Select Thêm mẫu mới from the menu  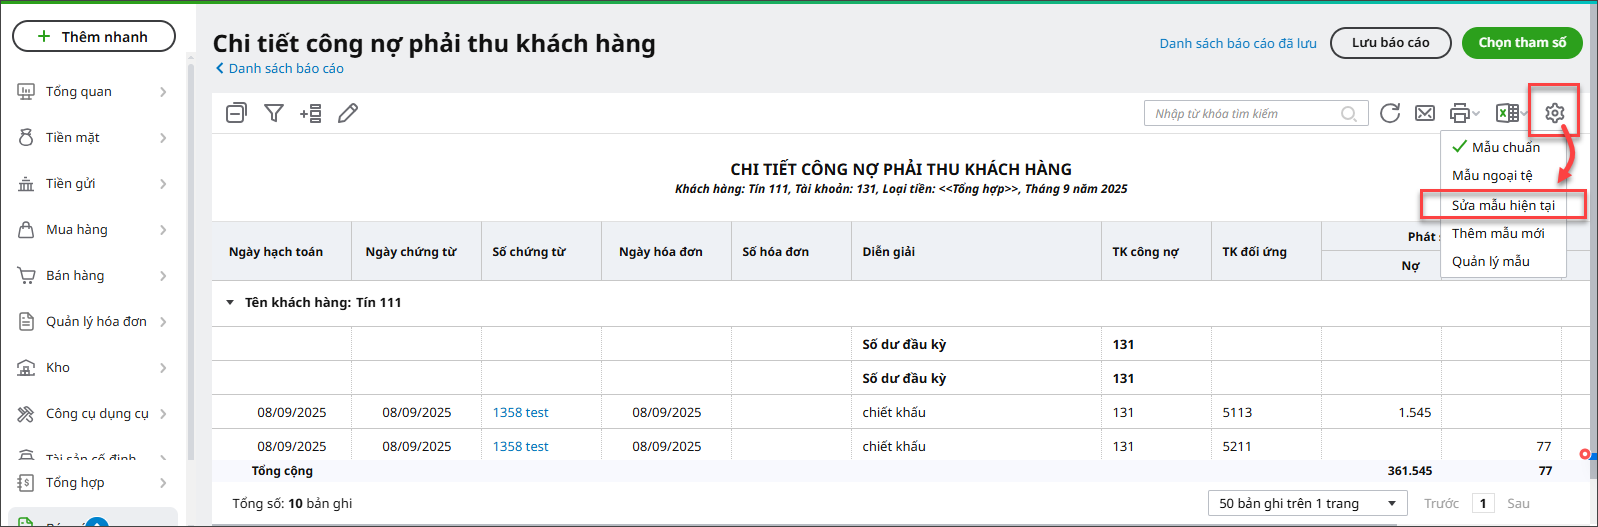[1498, 233]
